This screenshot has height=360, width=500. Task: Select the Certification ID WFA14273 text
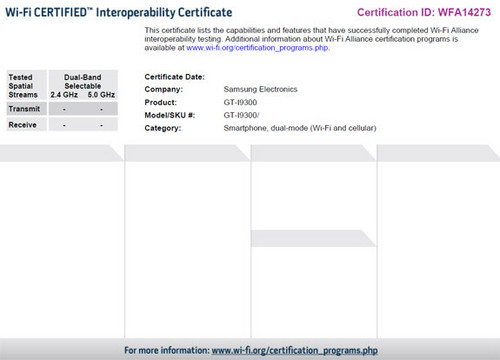[424, 12]
